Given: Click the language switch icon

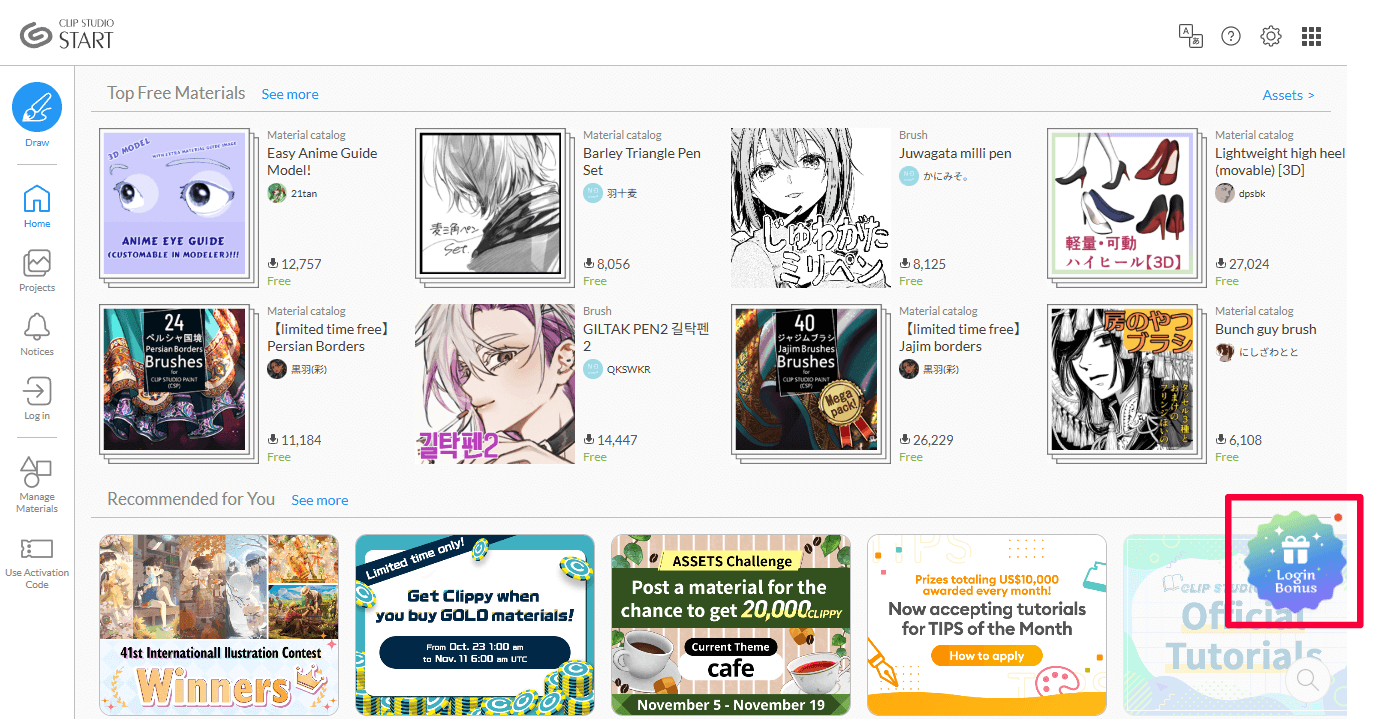Looking at the screenshot, I should (x=1191, y=36).
